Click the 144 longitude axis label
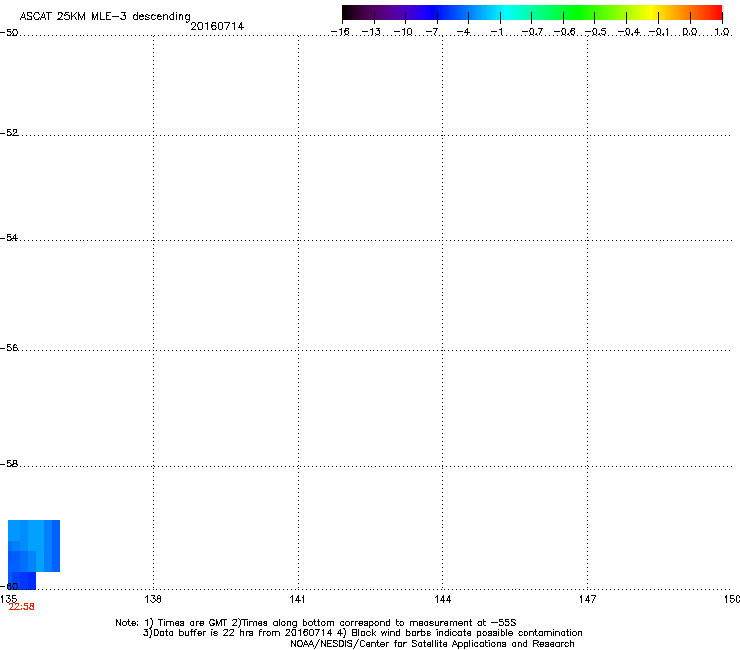The height and width of the screenshot is (650, 740). 442,599
